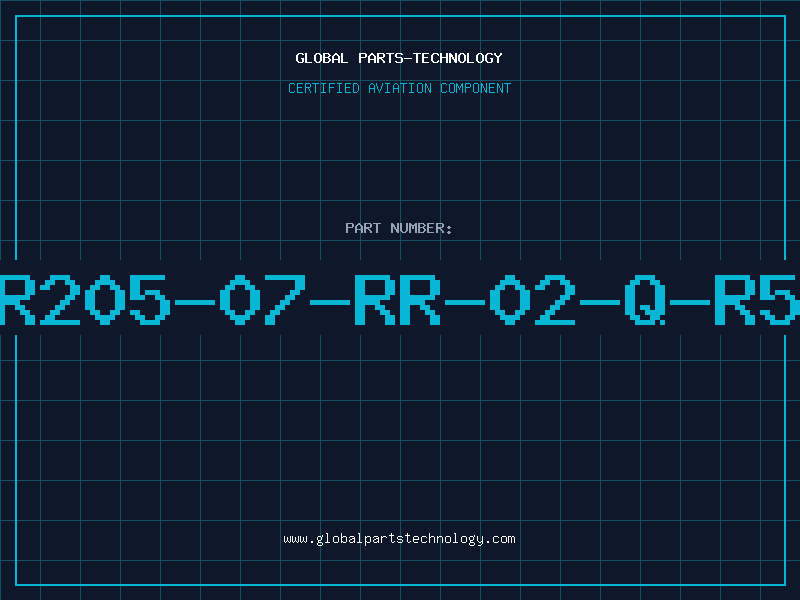Click the PART NUMBER: label

pos(398,228)
